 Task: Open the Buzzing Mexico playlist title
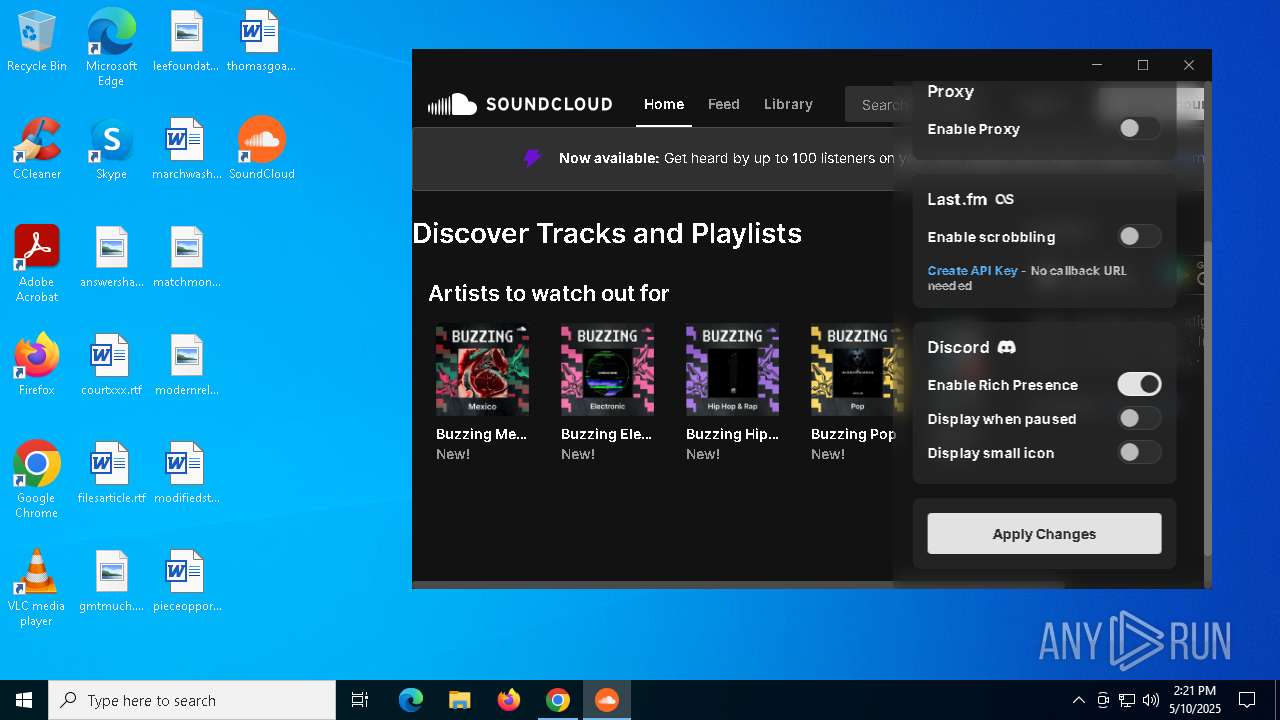point(481,434)
